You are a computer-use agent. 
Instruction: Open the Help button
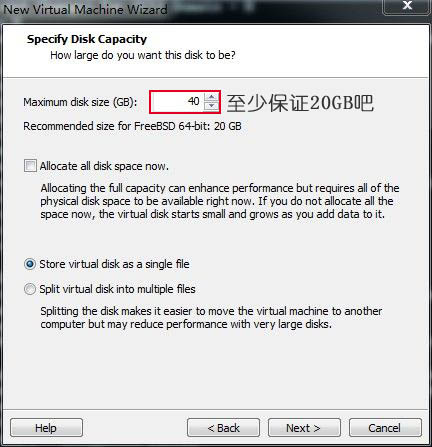46,428
